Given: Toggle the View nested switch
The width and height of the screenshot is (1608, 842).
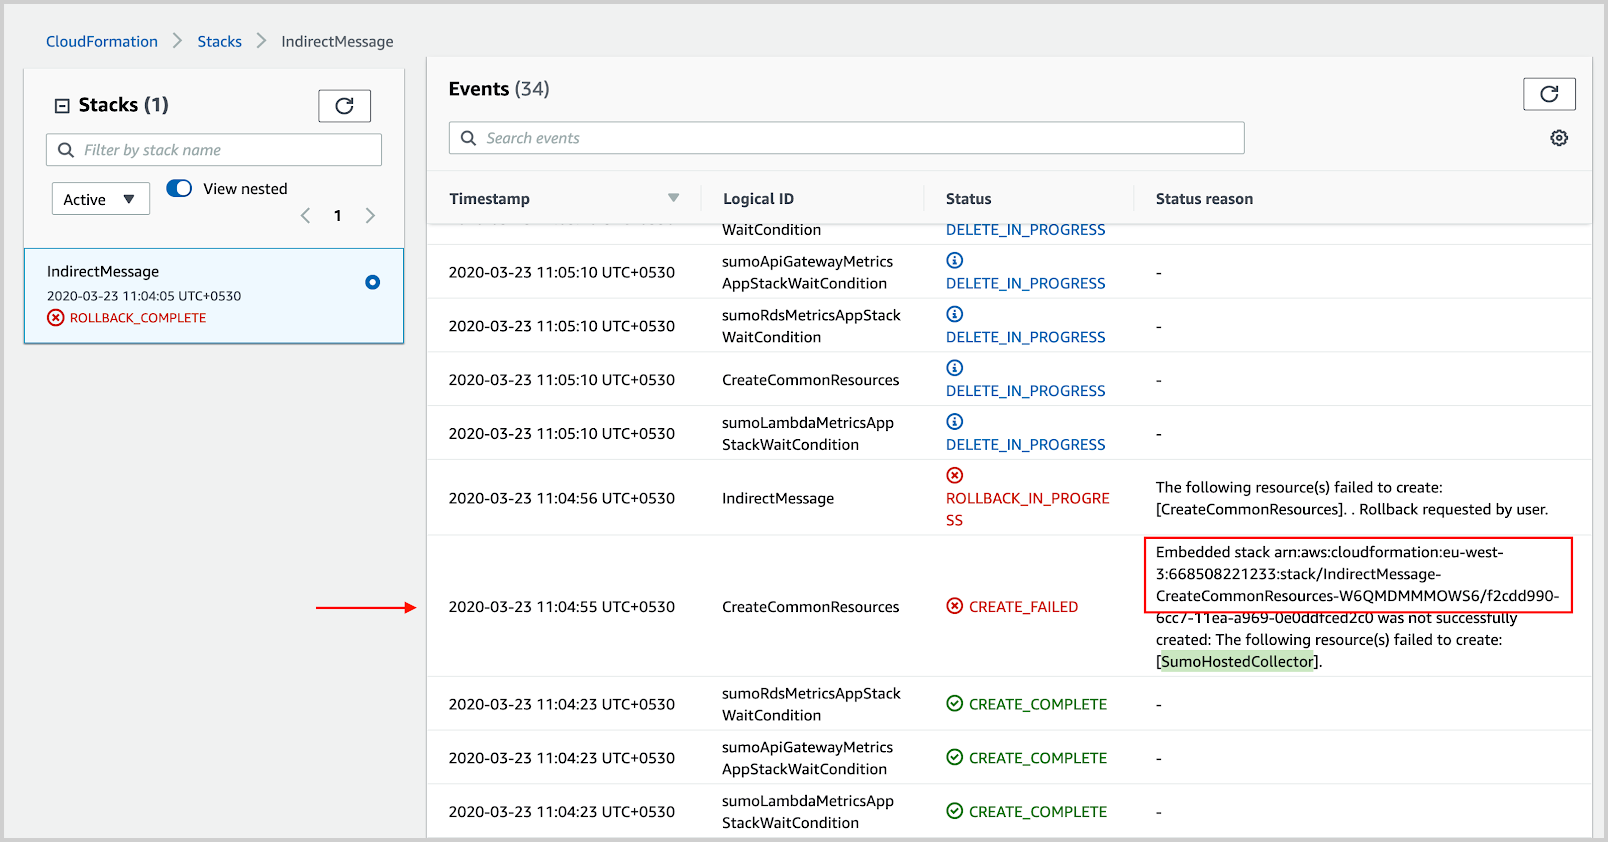Looking at the screenshot, I should tap(179, 189).
